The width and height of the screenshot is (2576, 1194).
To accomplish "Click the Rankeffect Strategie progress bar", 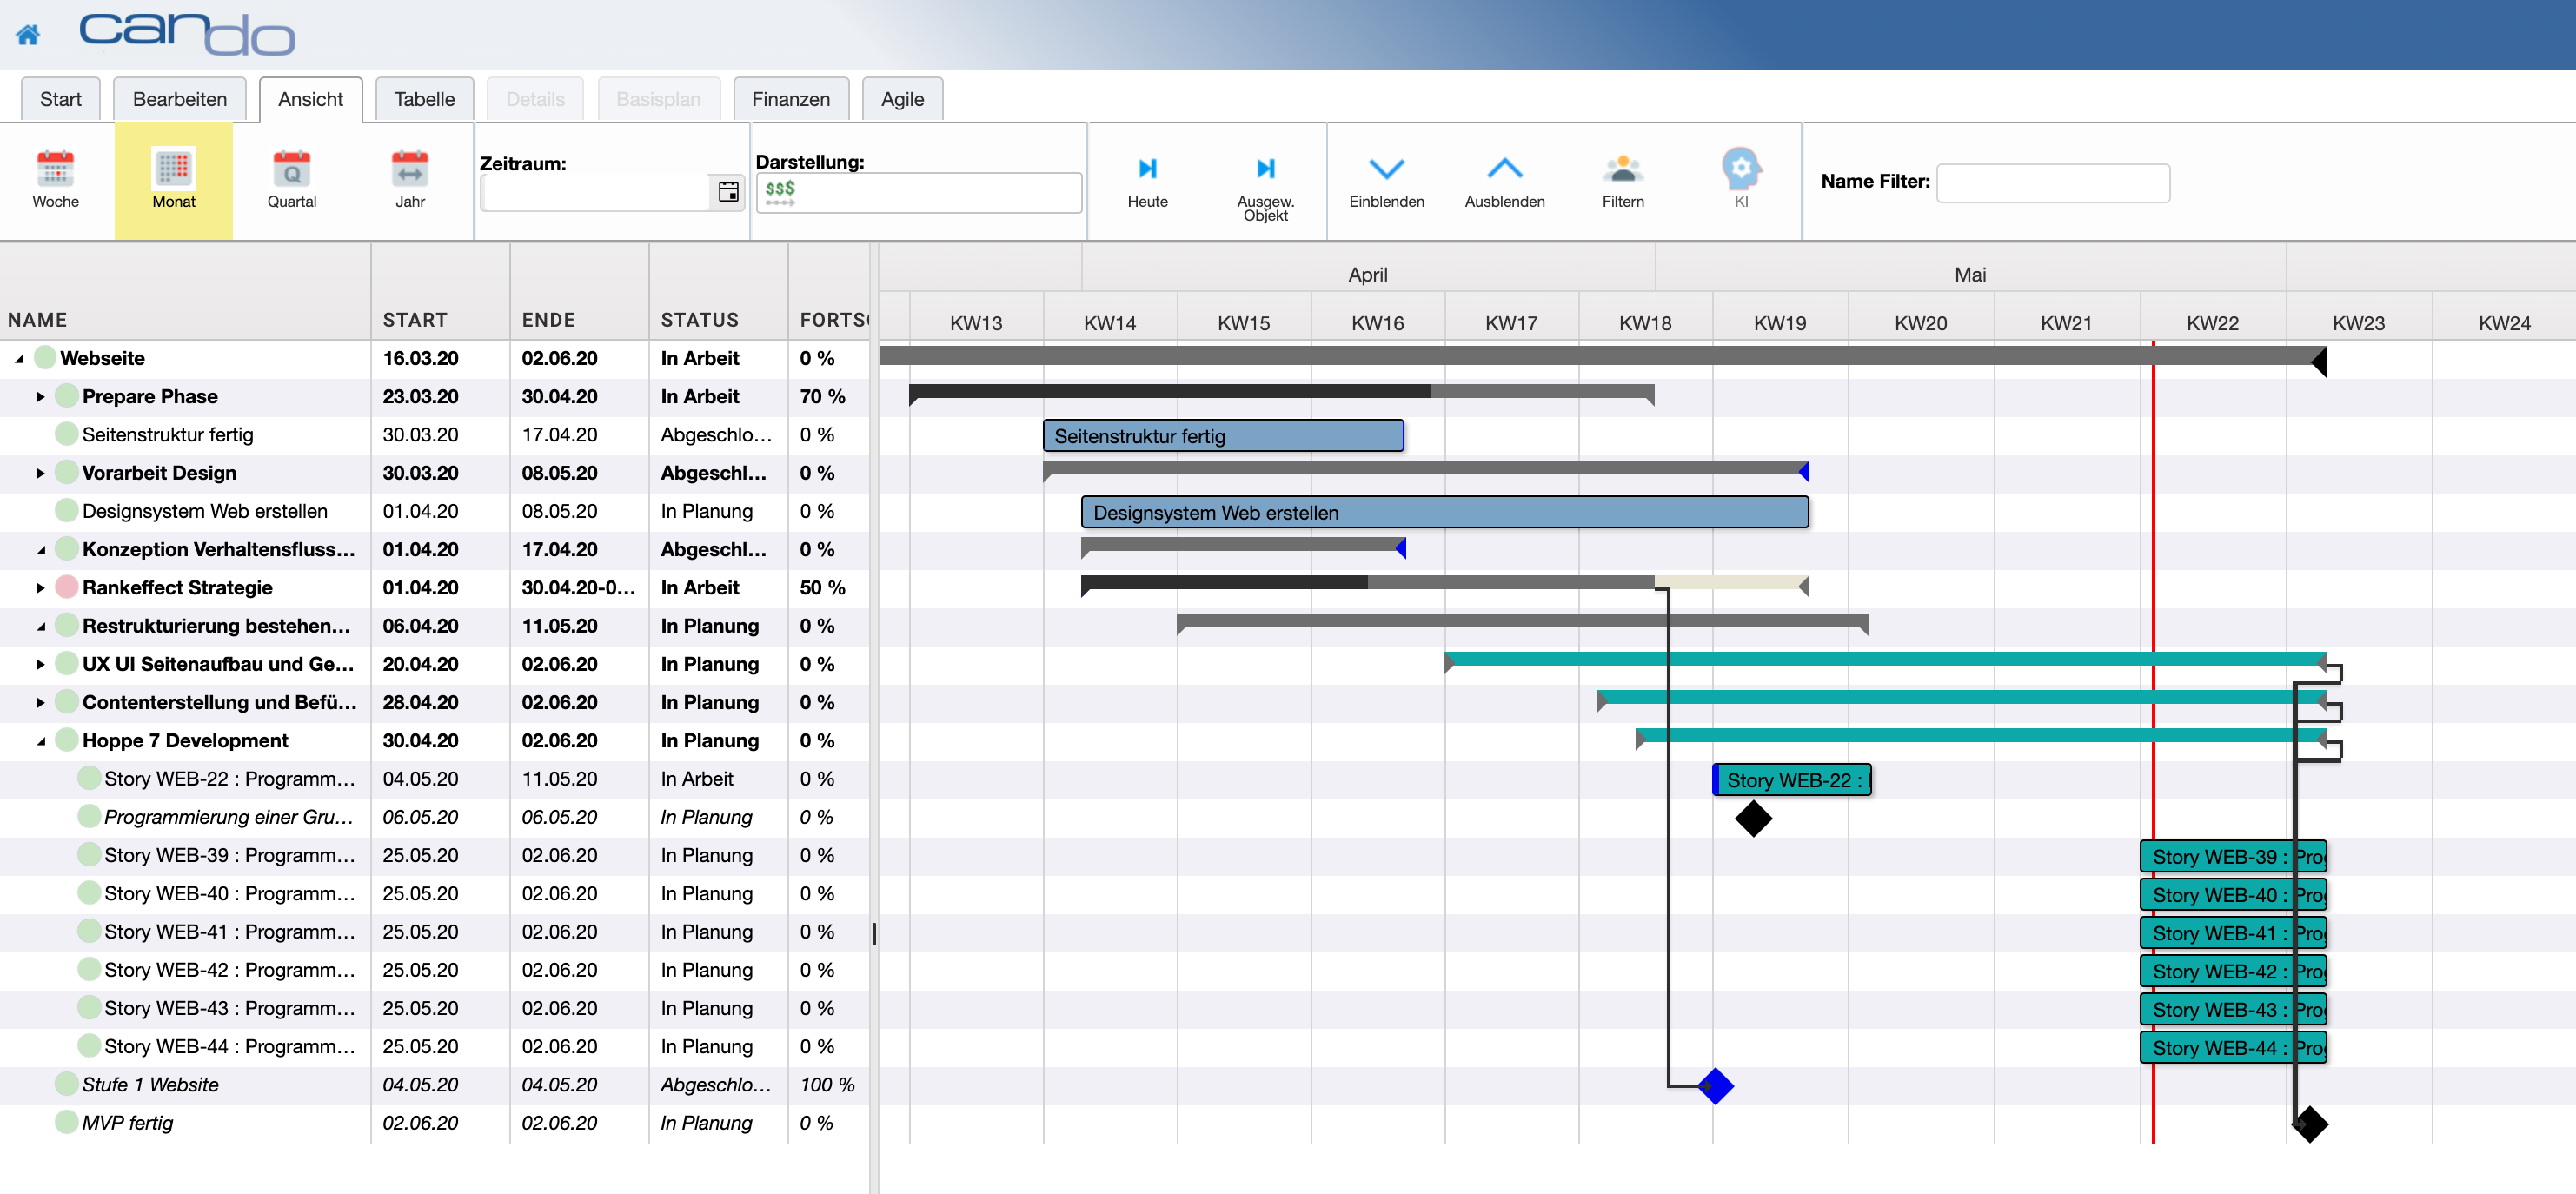I will (x=1445, y=582).
